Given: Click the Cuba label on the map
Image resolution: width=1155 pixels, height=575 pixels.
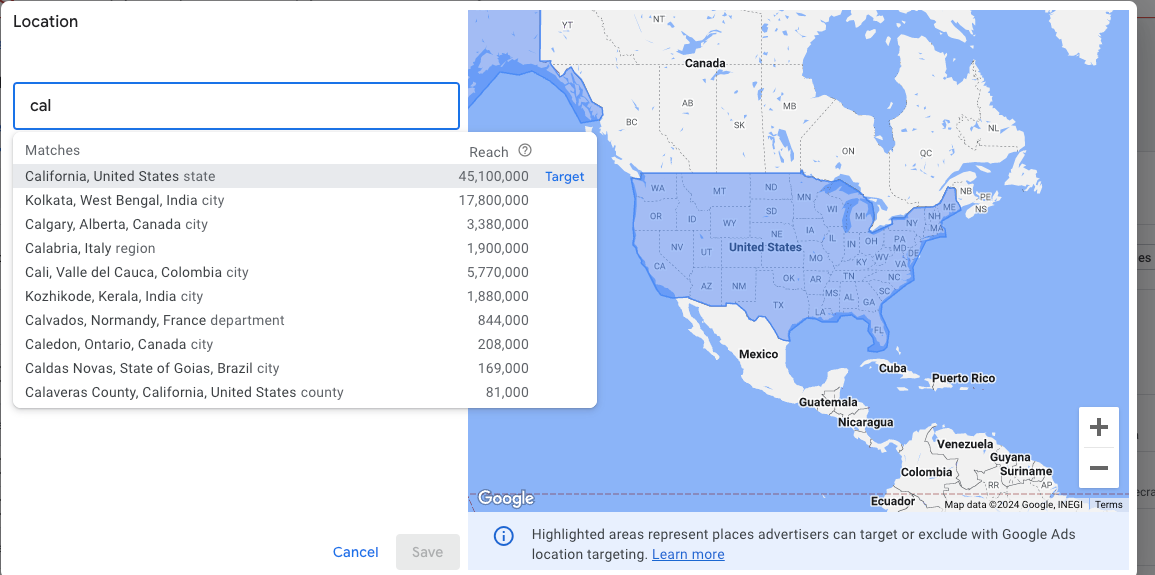Looking at the screenshot, I should point(892,368).
